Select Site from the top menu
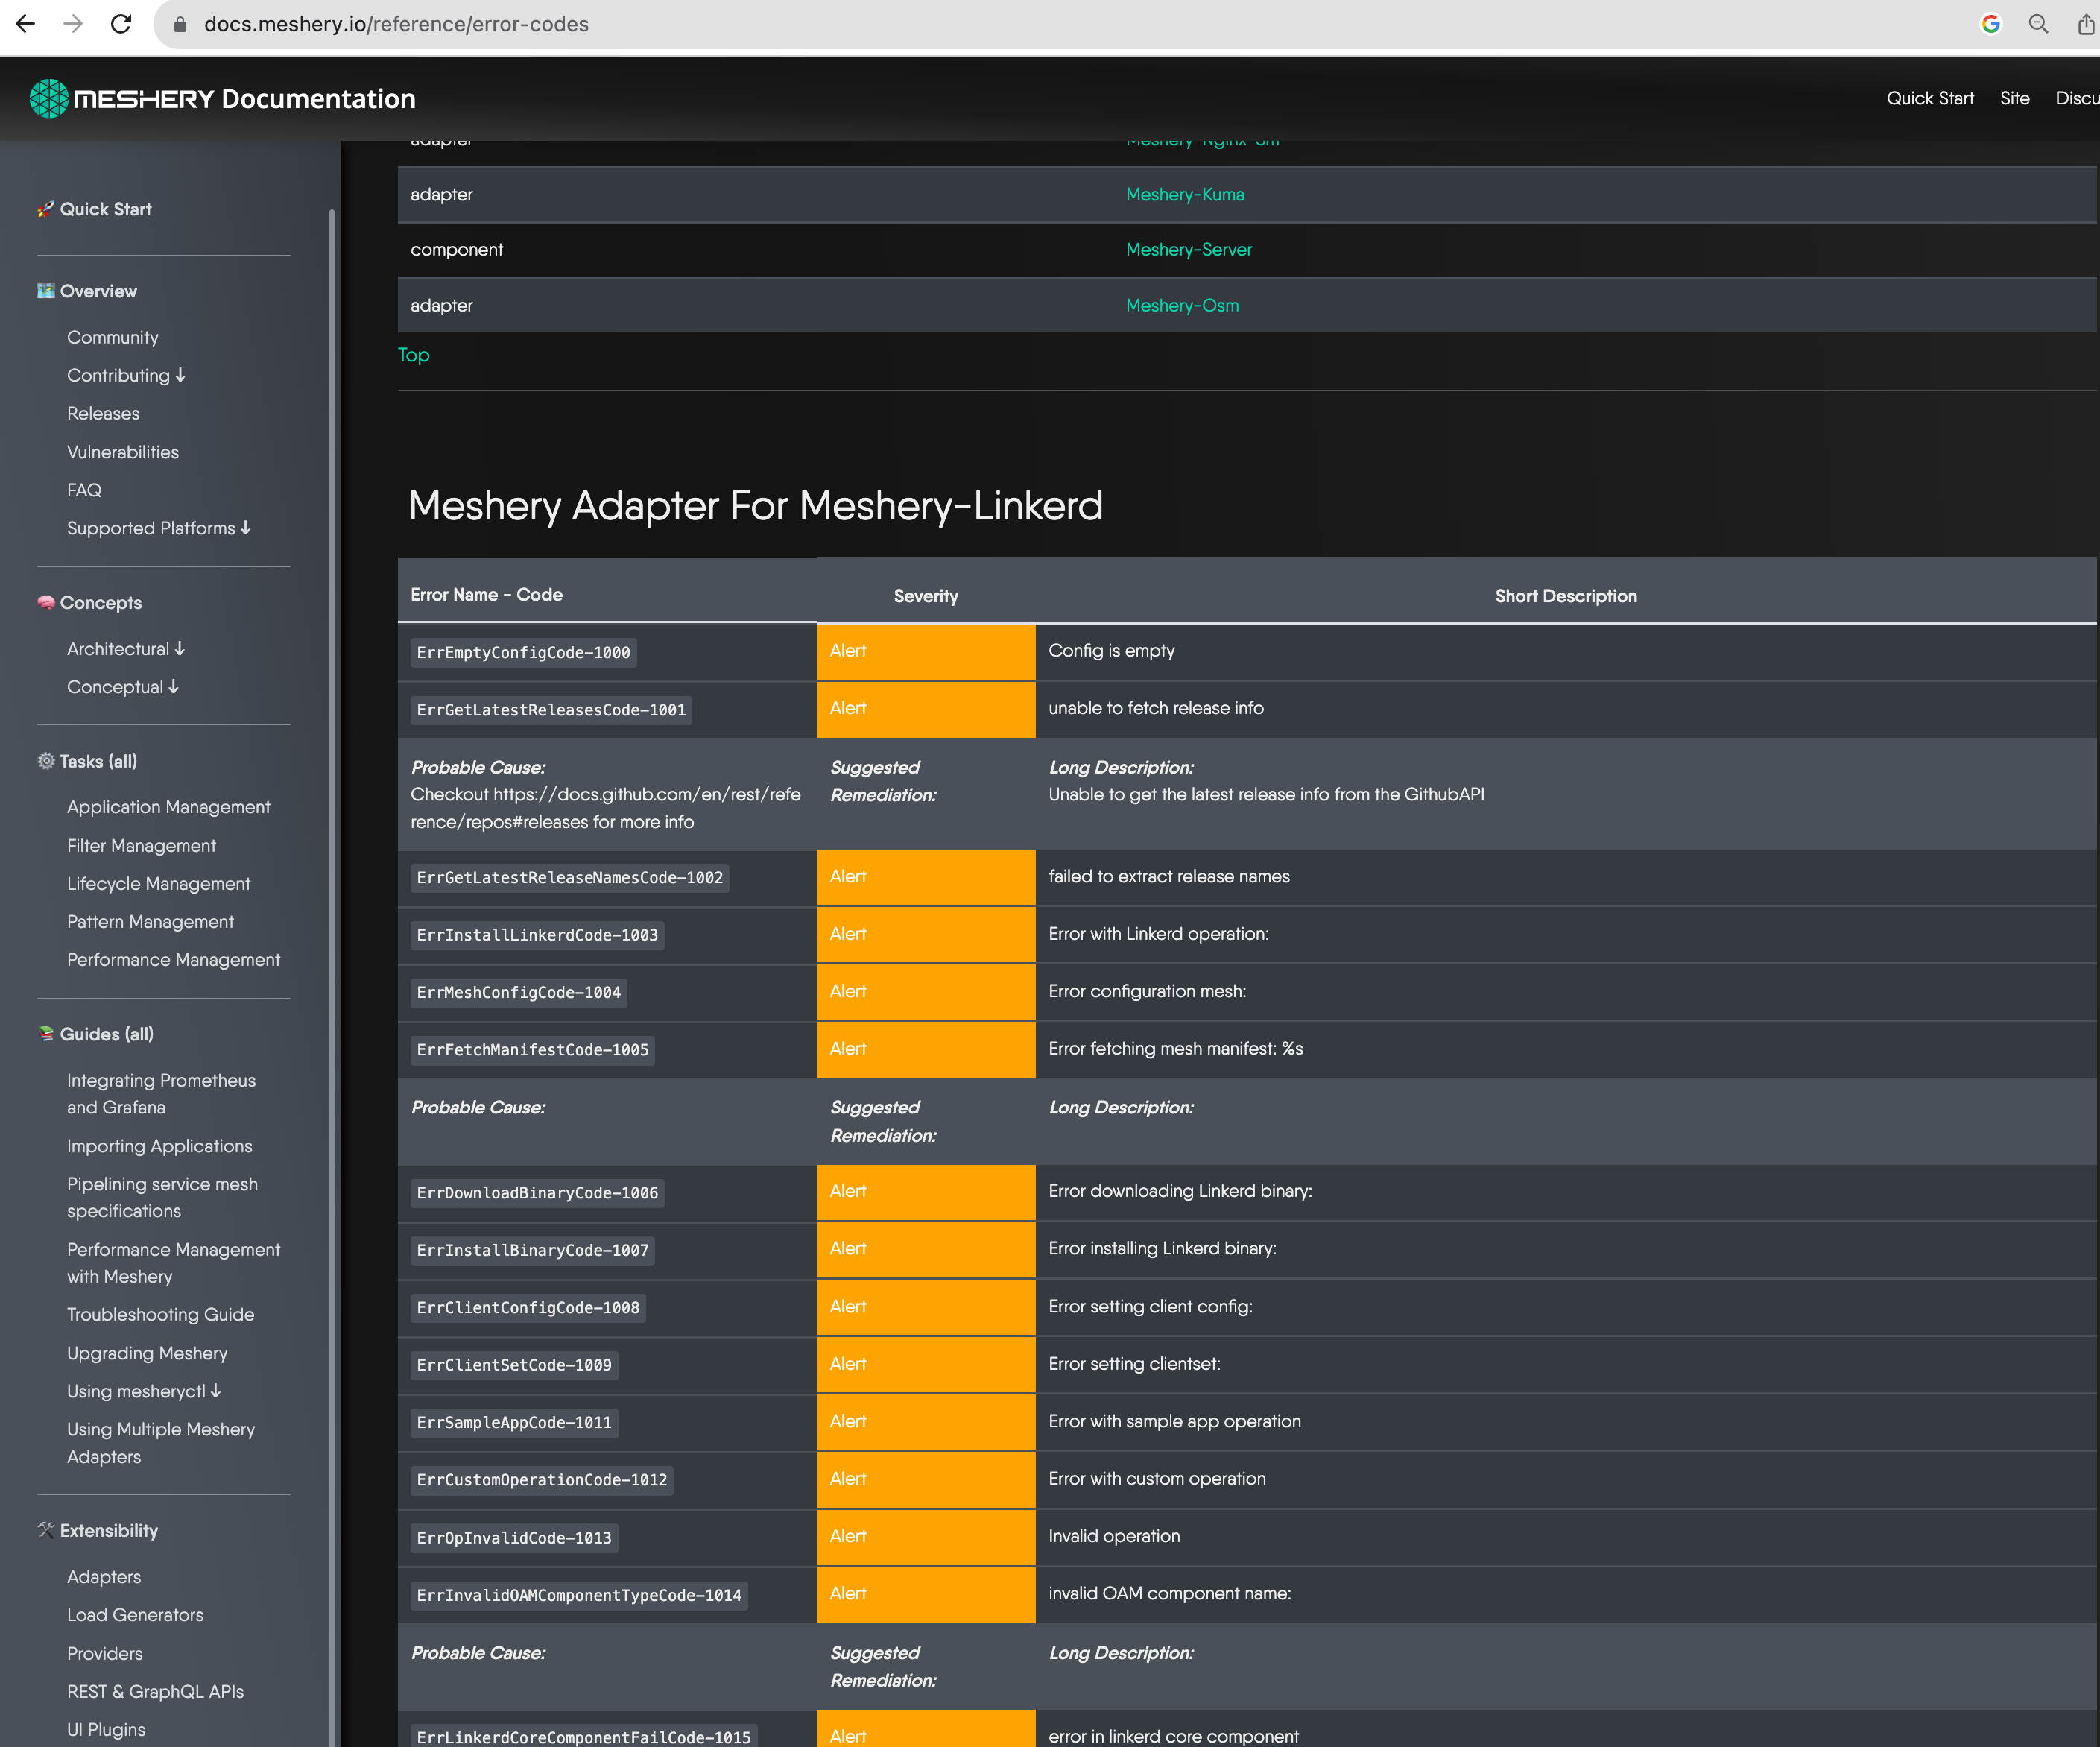2100x1747 pixels. [2015, 97]
